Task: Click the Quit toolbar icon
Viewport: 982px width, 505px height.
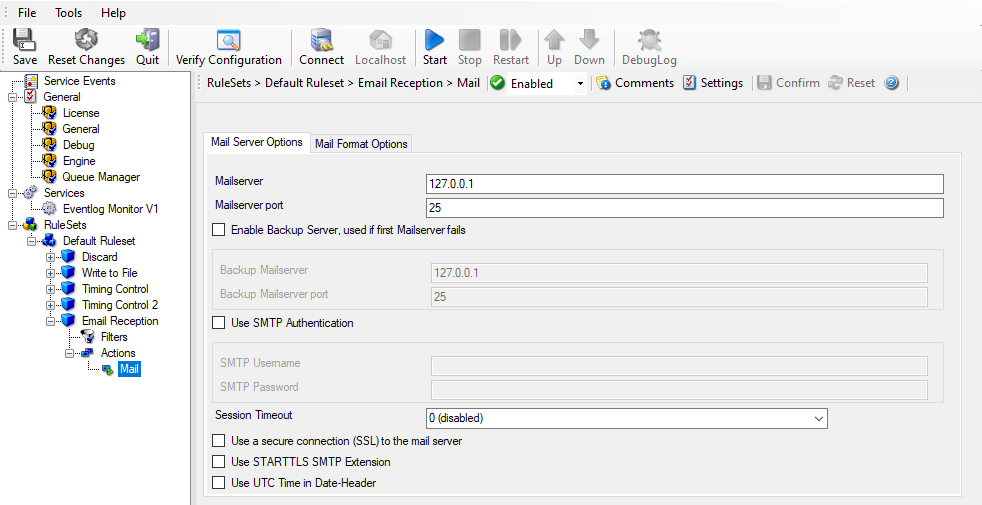Action: 147,40
